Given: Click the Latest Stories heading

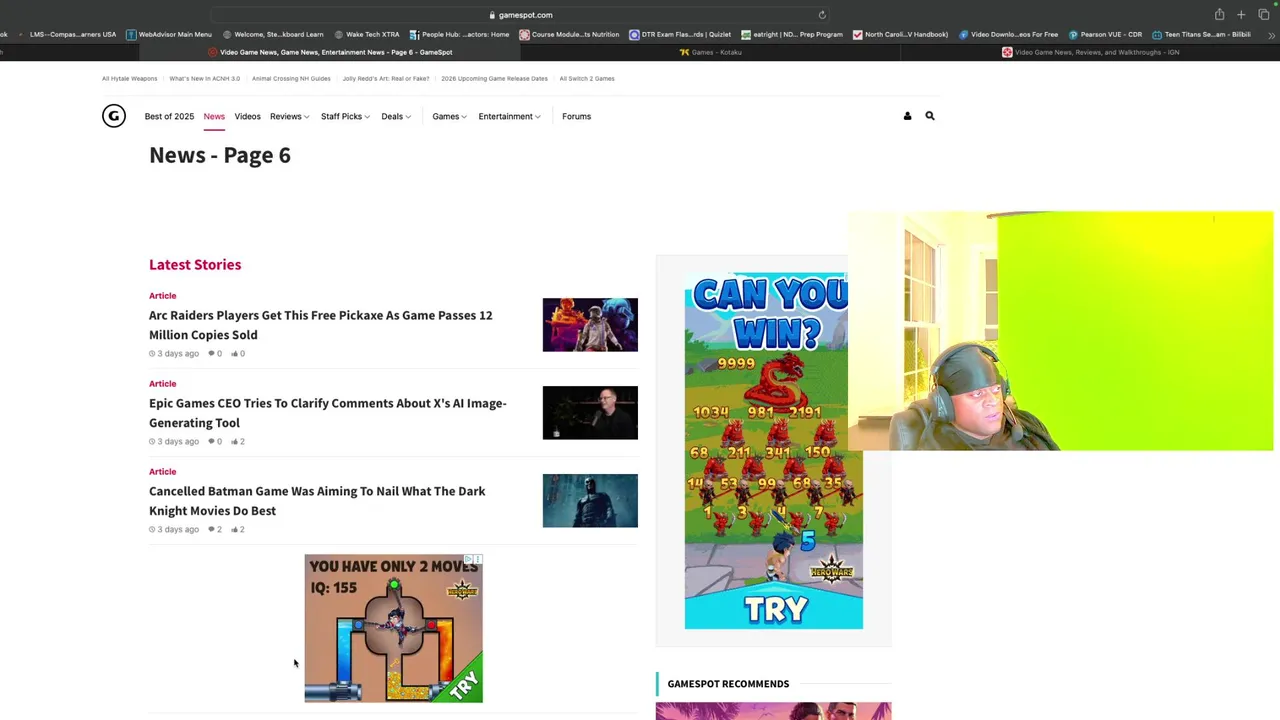Looking at the screenshot, I should coord(195,264).
